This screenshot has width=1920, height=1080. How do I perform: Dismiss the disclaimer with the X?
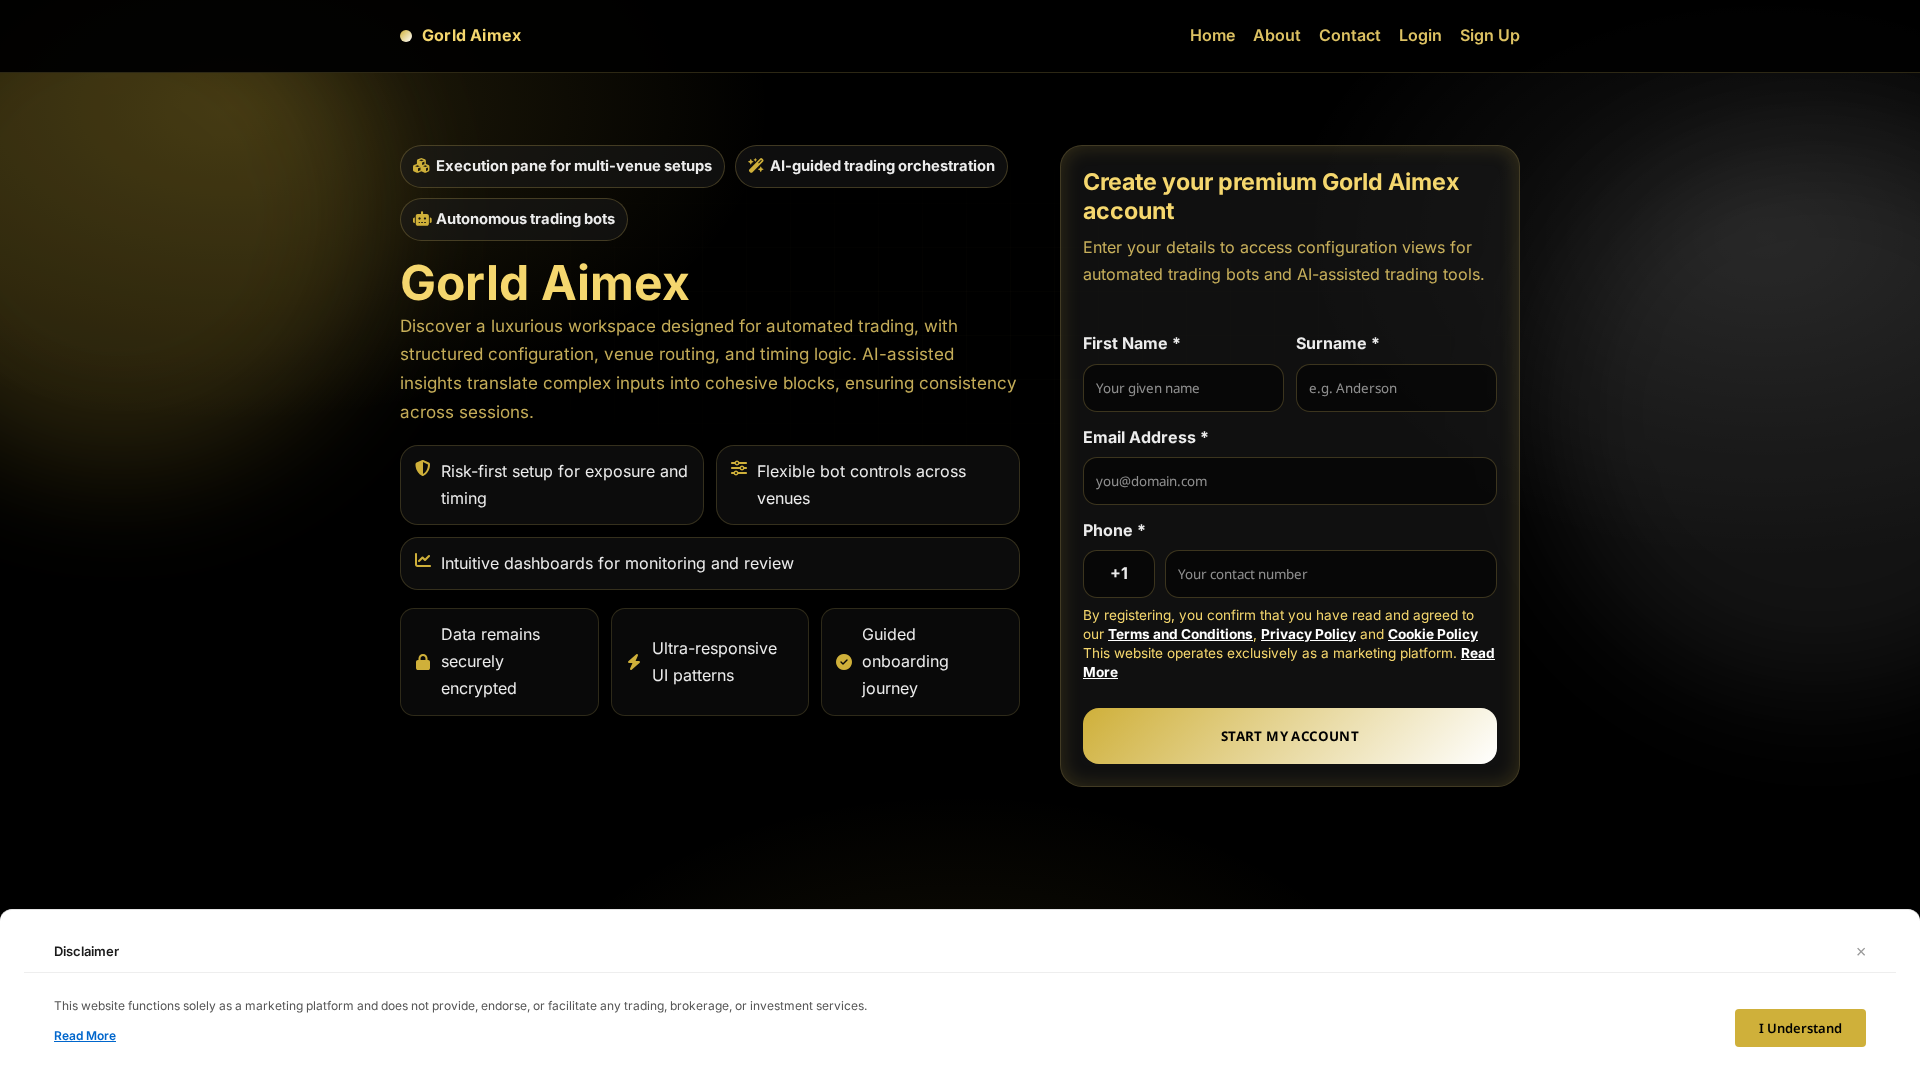click(1861, 951)
